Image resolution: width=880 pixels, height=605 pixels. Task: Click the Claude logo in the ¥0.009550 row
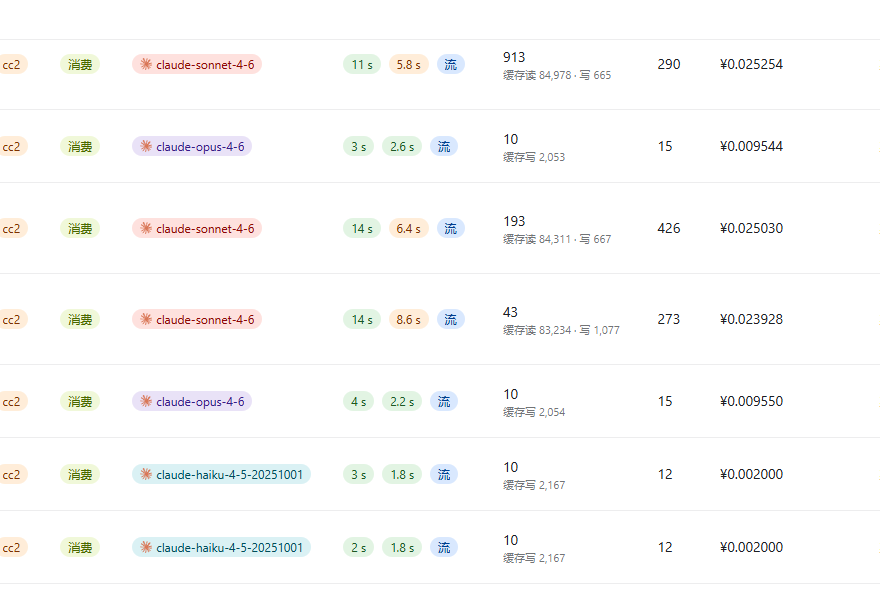point(146,401)
